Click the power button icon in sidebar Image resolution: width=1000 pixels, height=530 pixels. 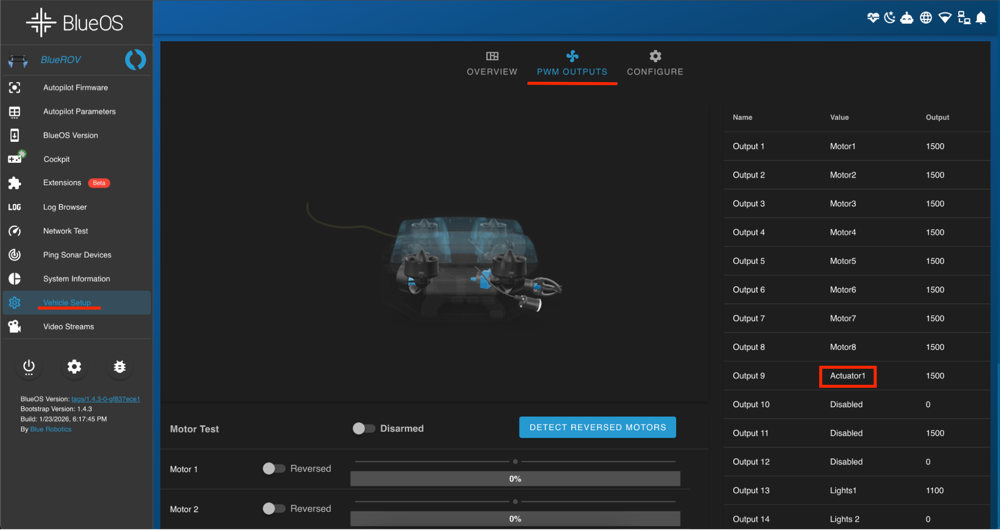click(29, 367)
